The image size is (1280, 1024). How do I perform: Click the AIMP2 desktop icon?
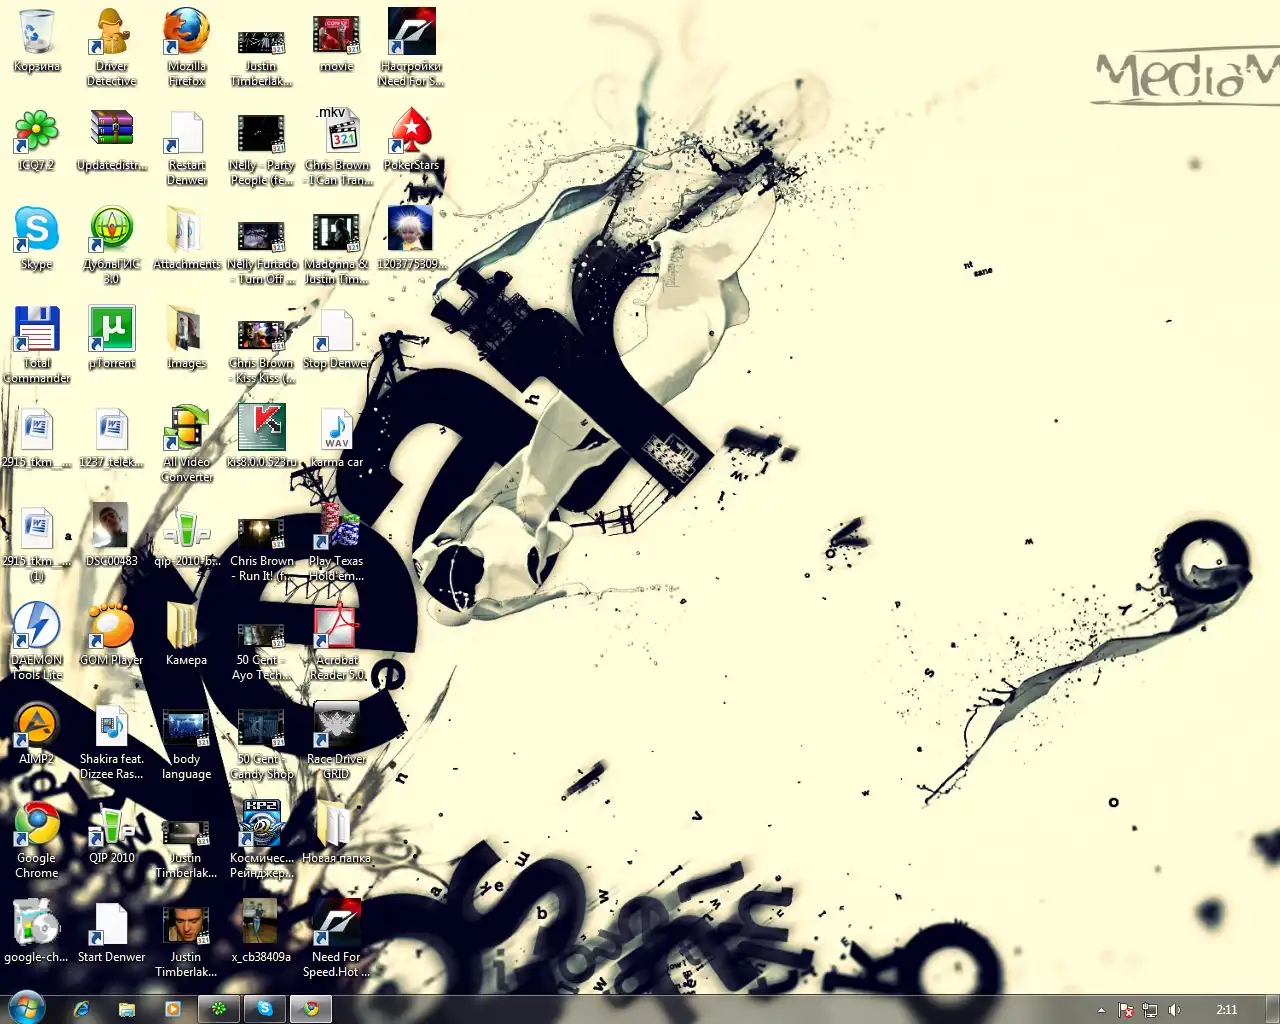[x=37, y=729]
